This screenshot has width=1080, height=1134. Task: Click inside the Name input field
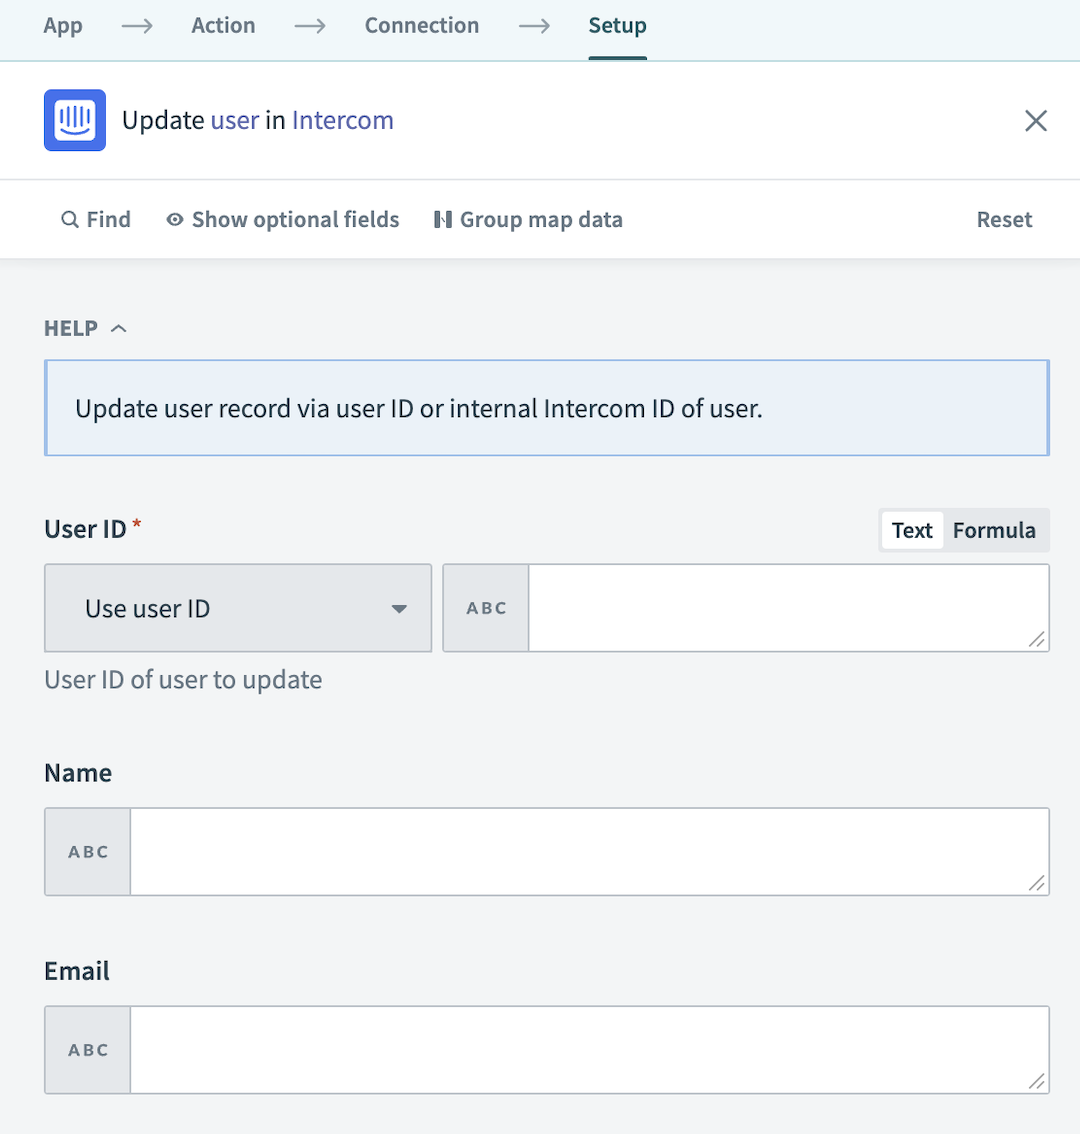click(x=590, y=851)
